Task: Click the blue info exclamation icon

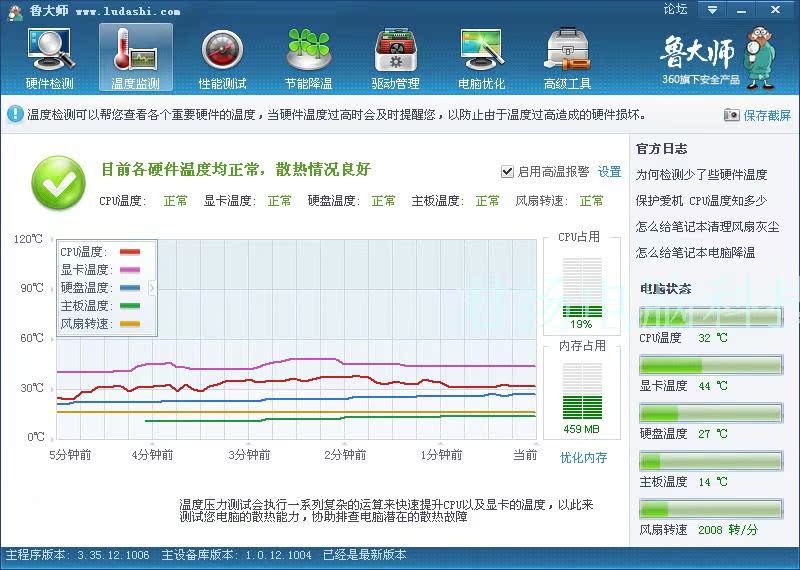Action: point(15,114)
